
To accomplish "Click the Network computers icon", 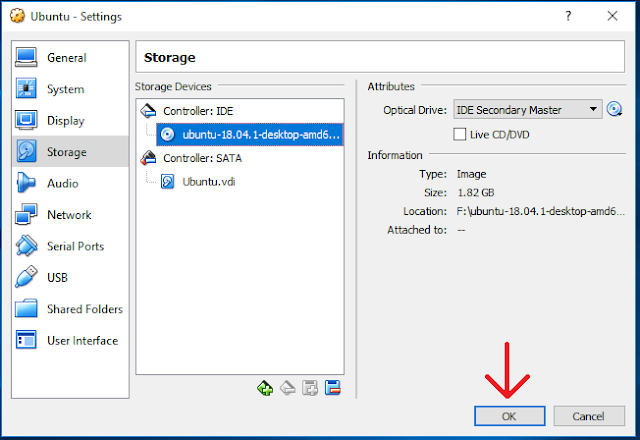I will coord(26,214).
